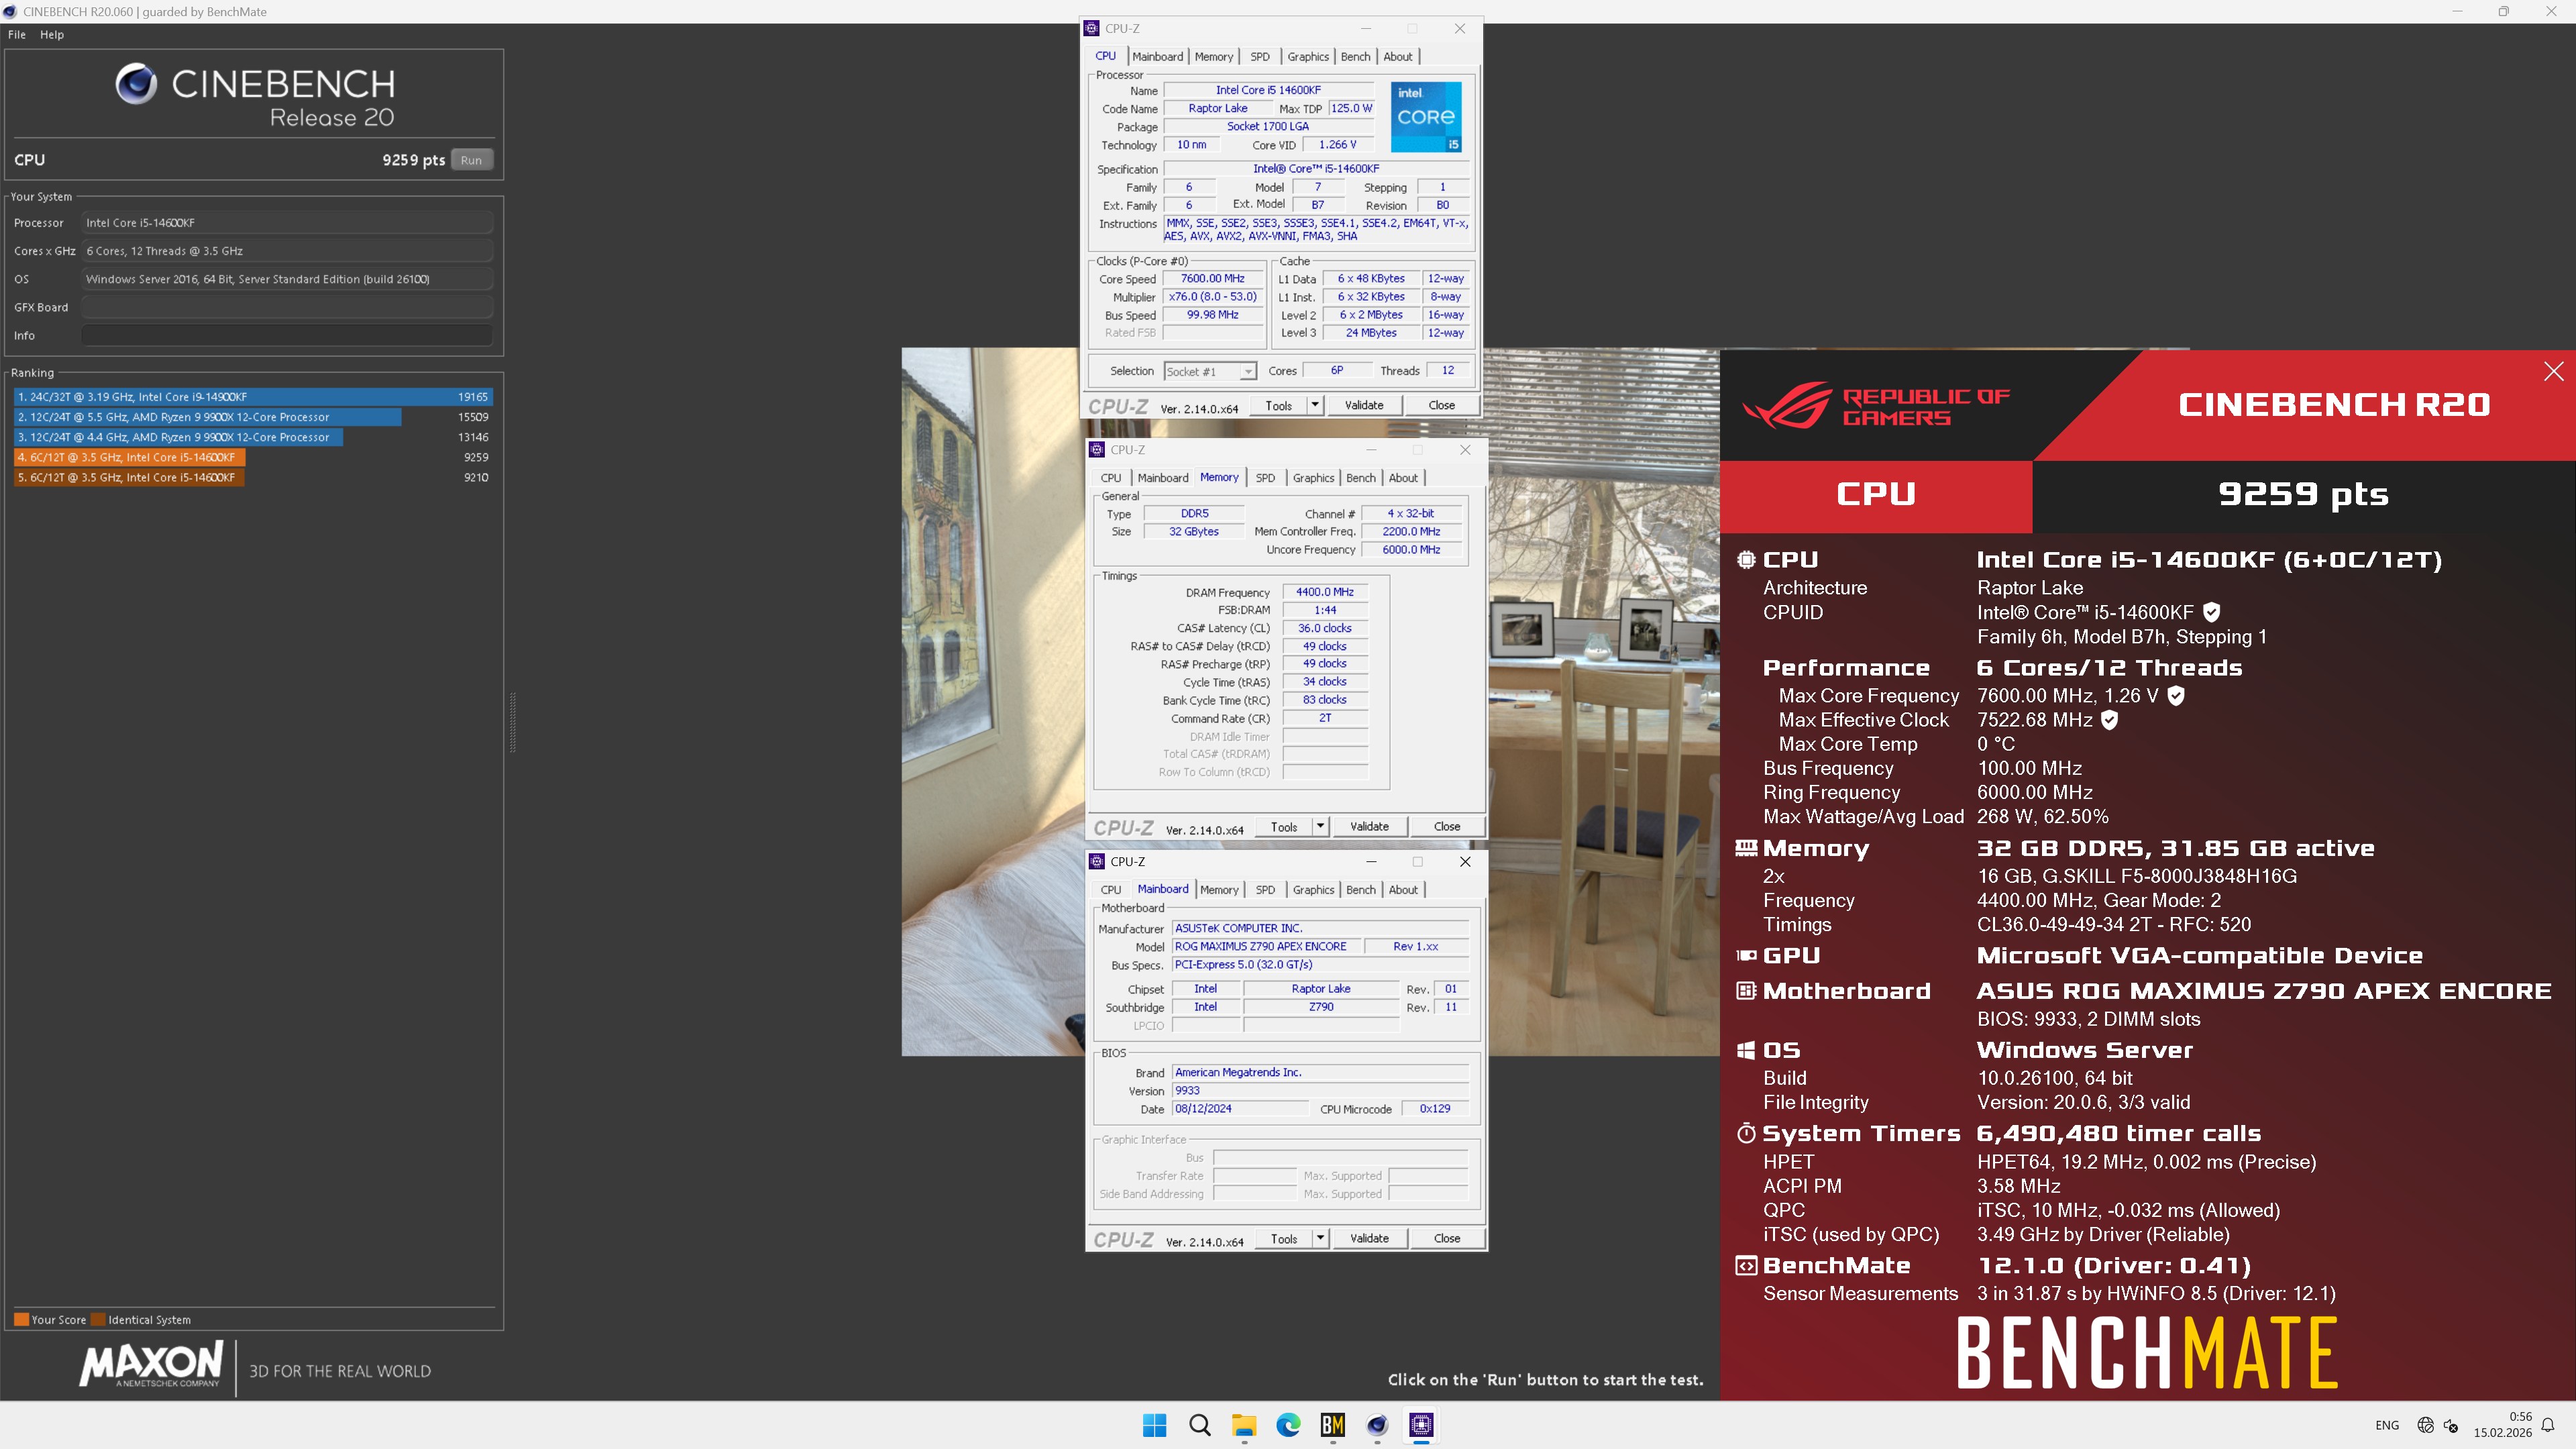
Task: Launch Microsoft Edge from the taskbar
Action: tap(1288, 1425)
